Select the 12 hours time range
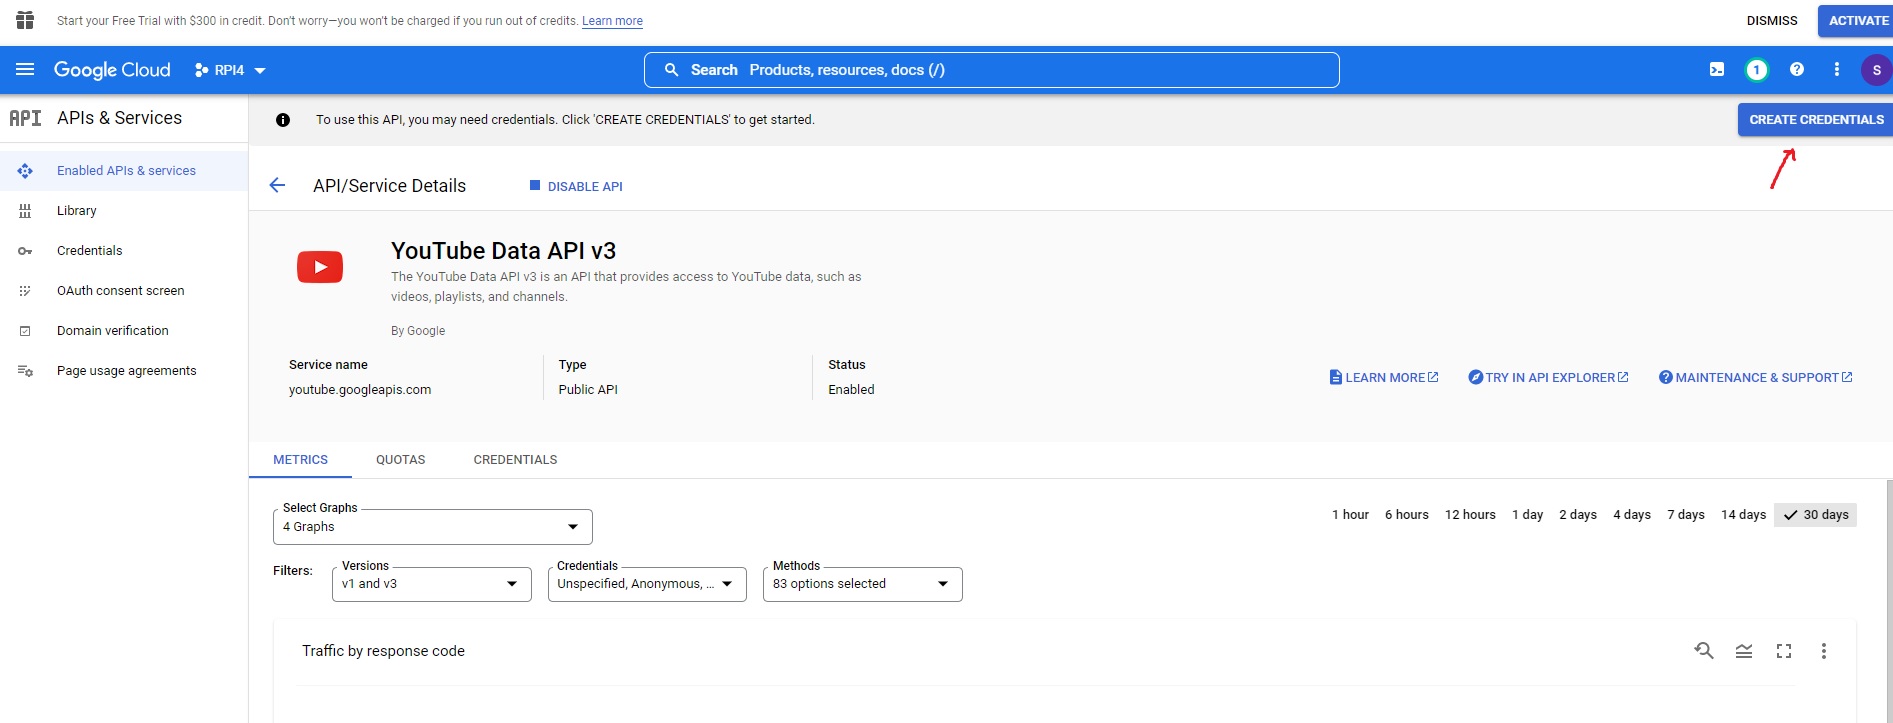This screenshot has width=1893, height=723. [x=1470, y=515]
